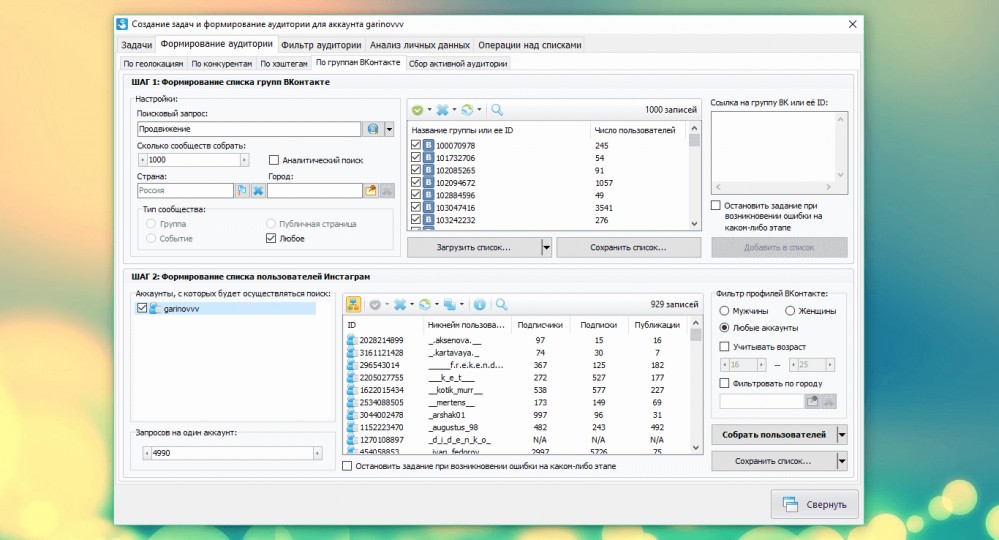Toggle the garinovvv account checkbox
Viewport: 999px width, 540px height.
(141, 308)
